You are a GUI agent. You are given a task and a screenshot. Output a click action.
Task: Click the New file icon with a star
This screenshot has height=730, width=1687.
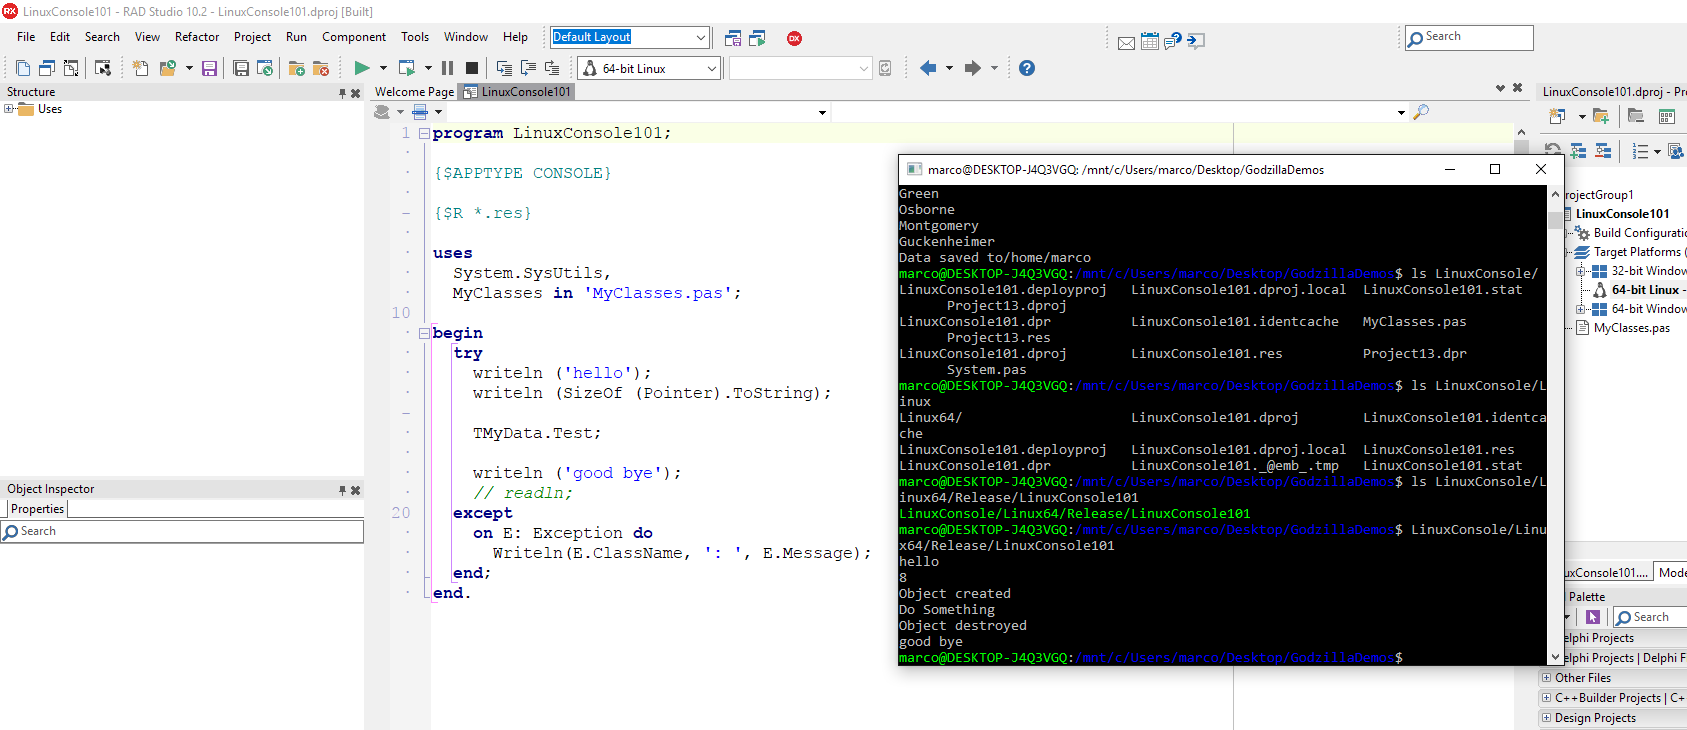tap(140, 68)
